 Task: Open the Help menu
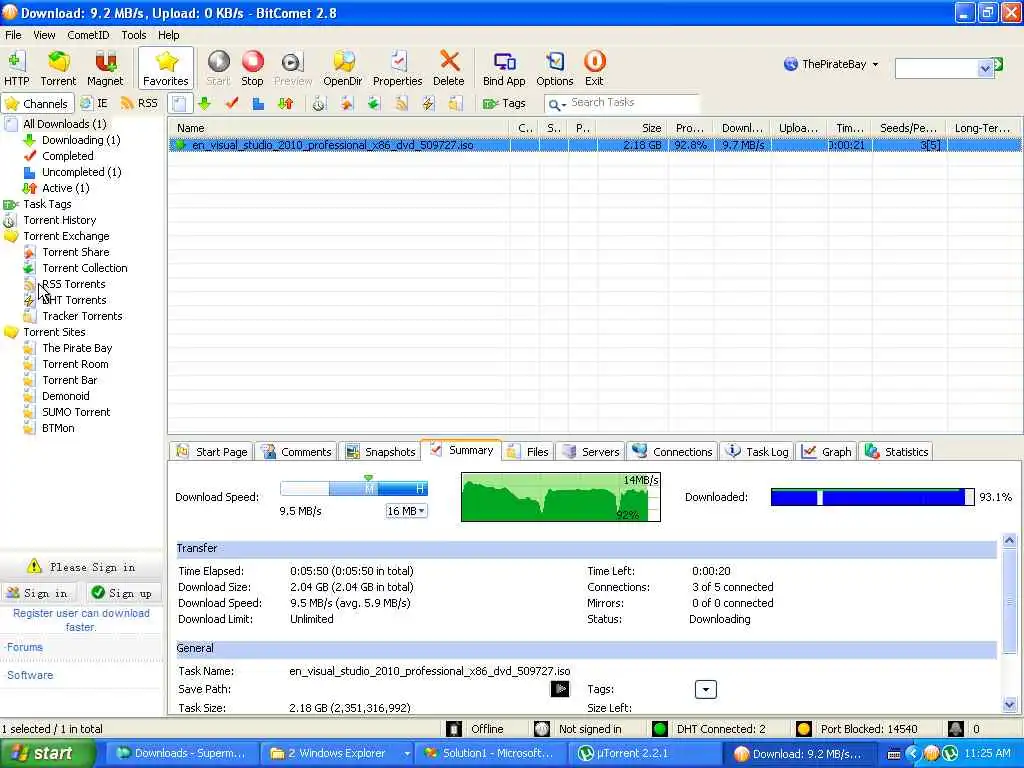click(x=168, y=35)
